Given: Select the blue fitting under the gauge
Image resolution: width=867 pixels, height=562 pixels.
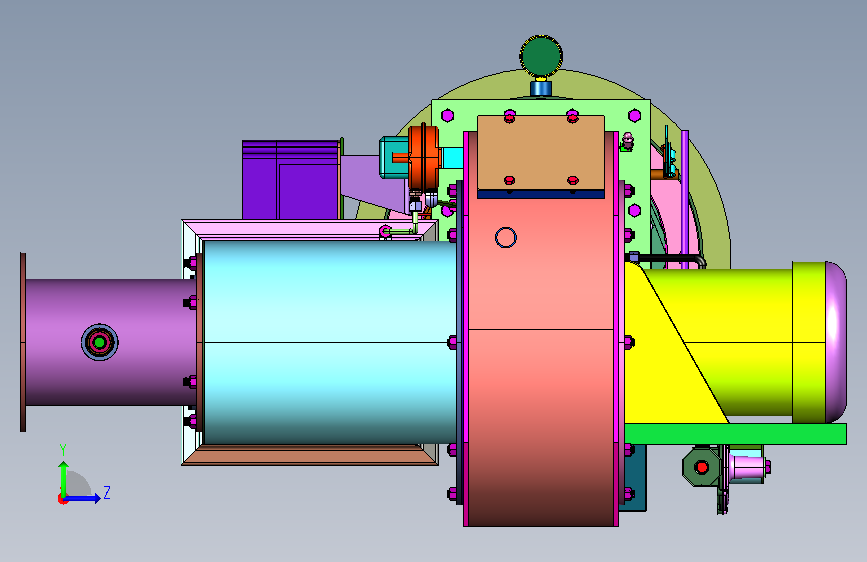Looking at the screenshot, I should point(541,88).
